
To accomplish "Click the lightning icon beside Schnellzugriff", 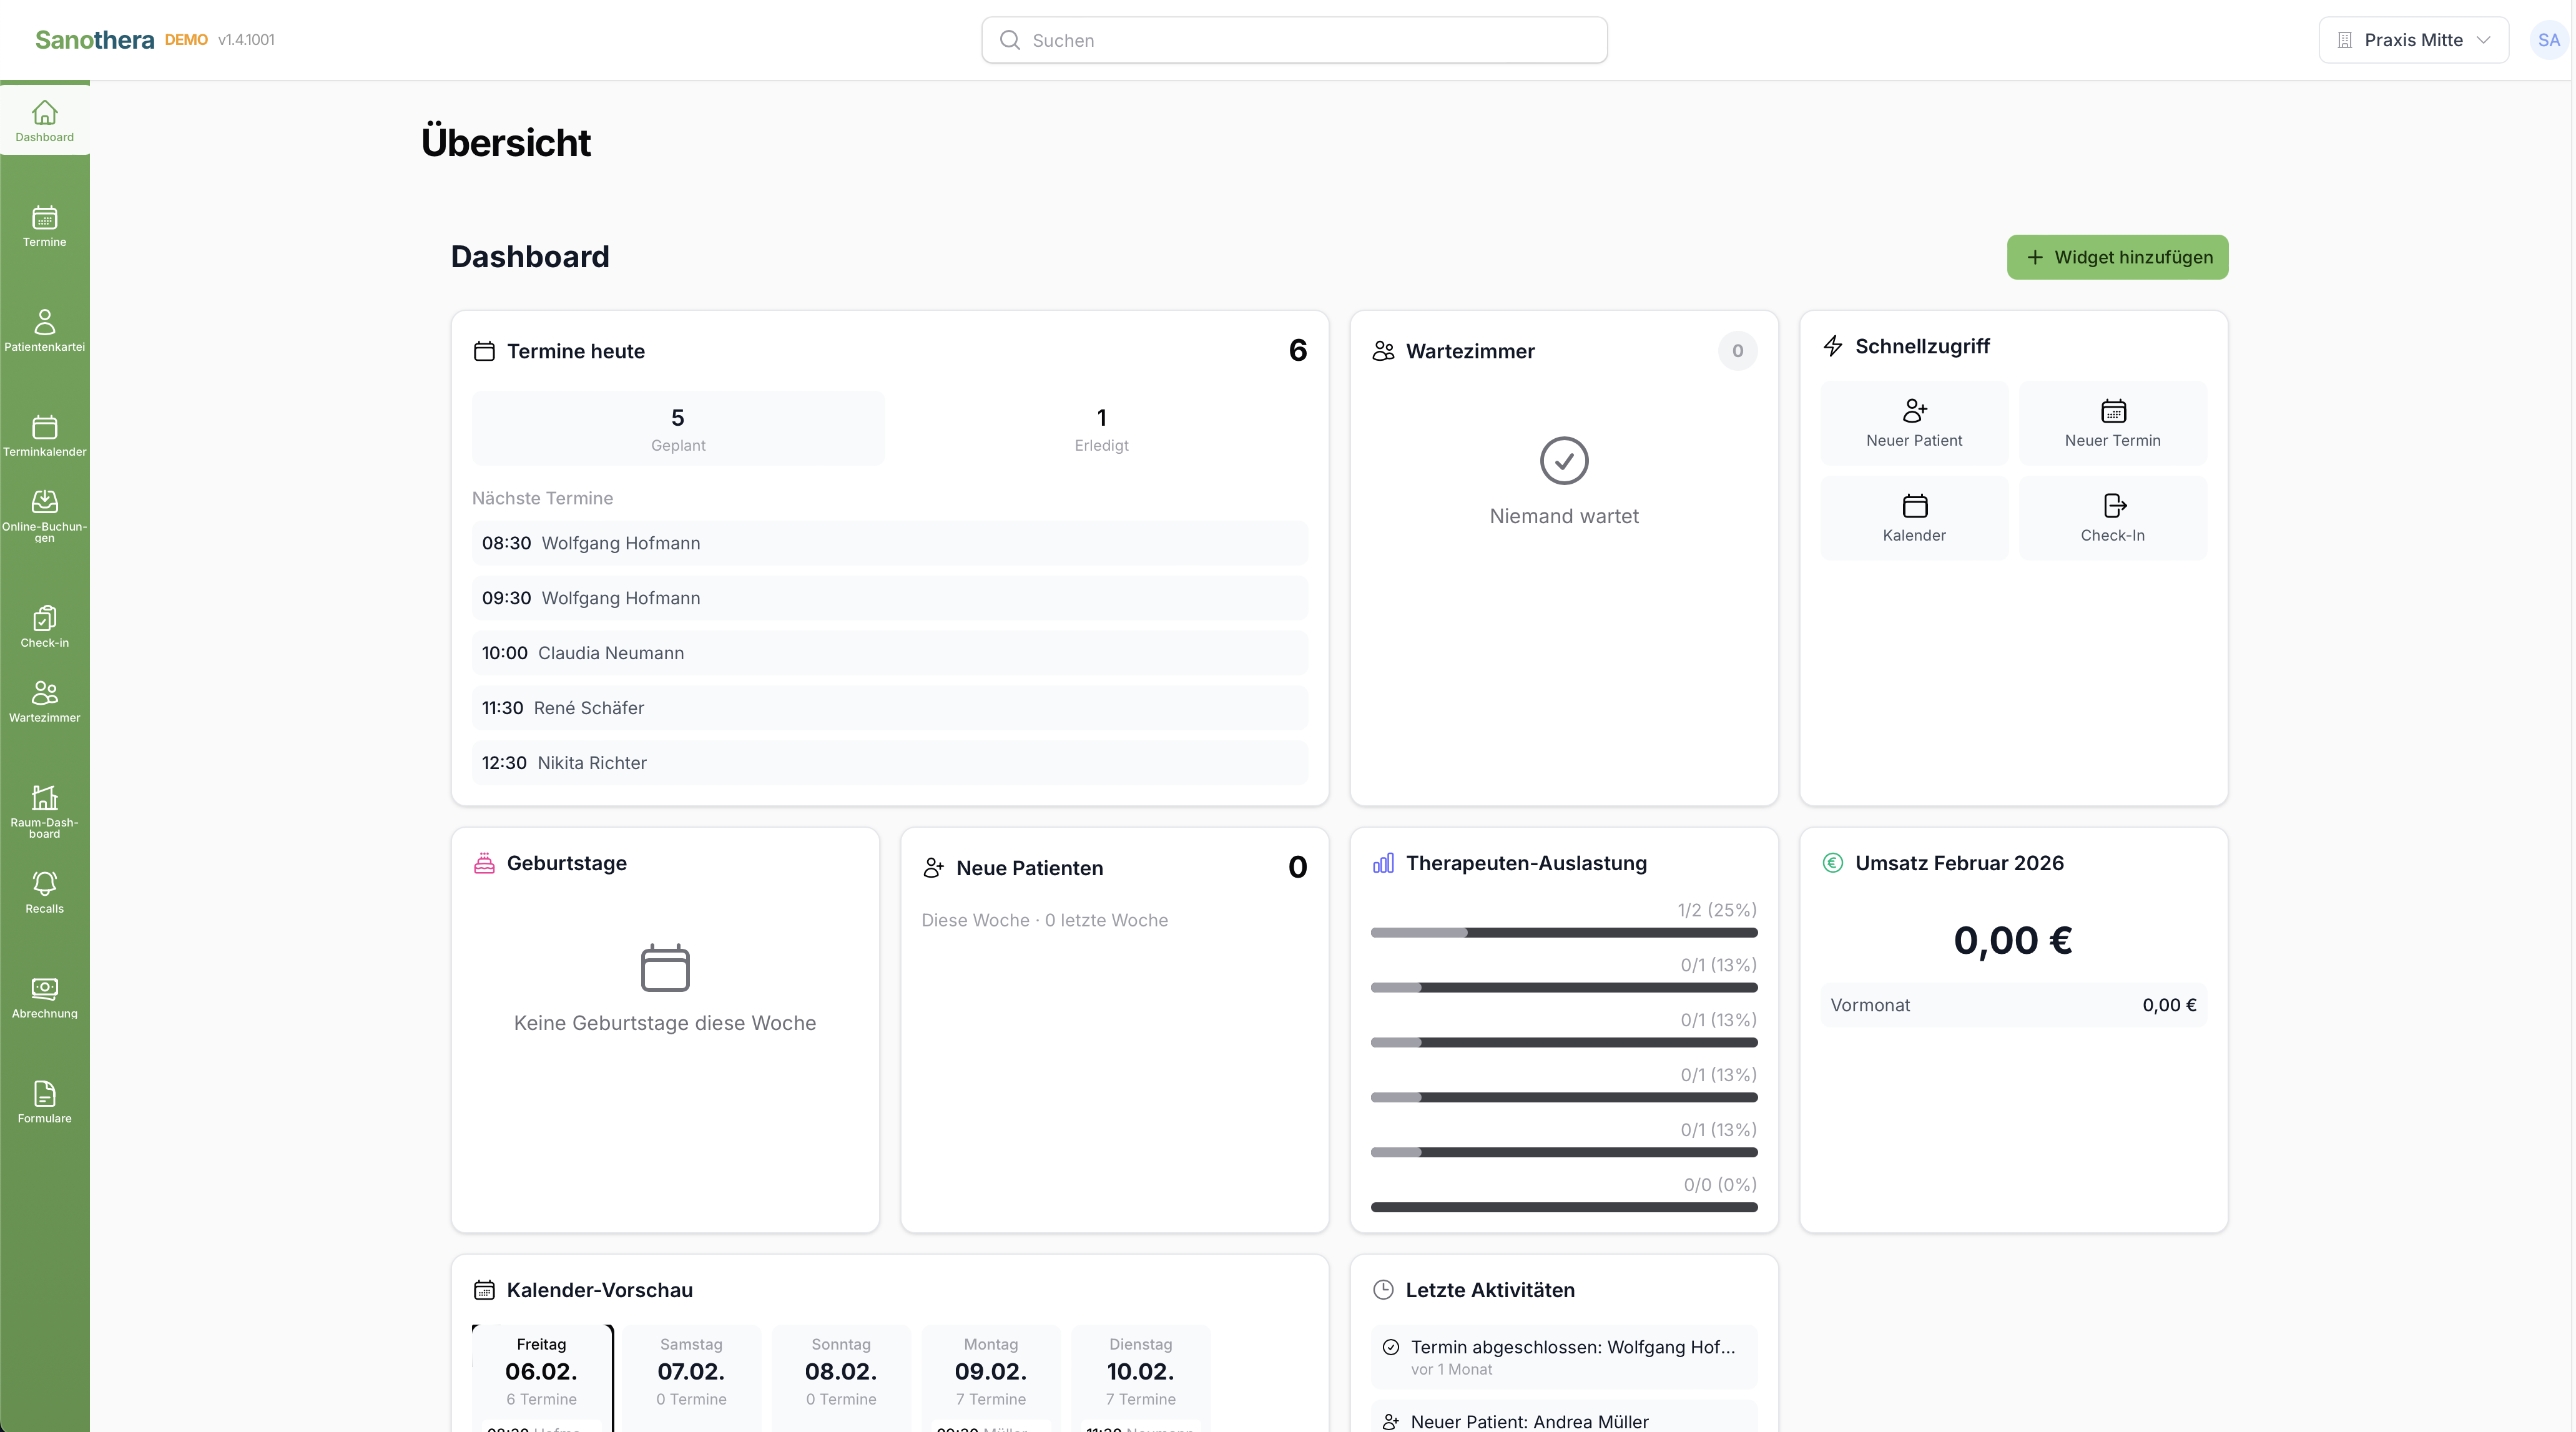I will [x=1832, y=346].
